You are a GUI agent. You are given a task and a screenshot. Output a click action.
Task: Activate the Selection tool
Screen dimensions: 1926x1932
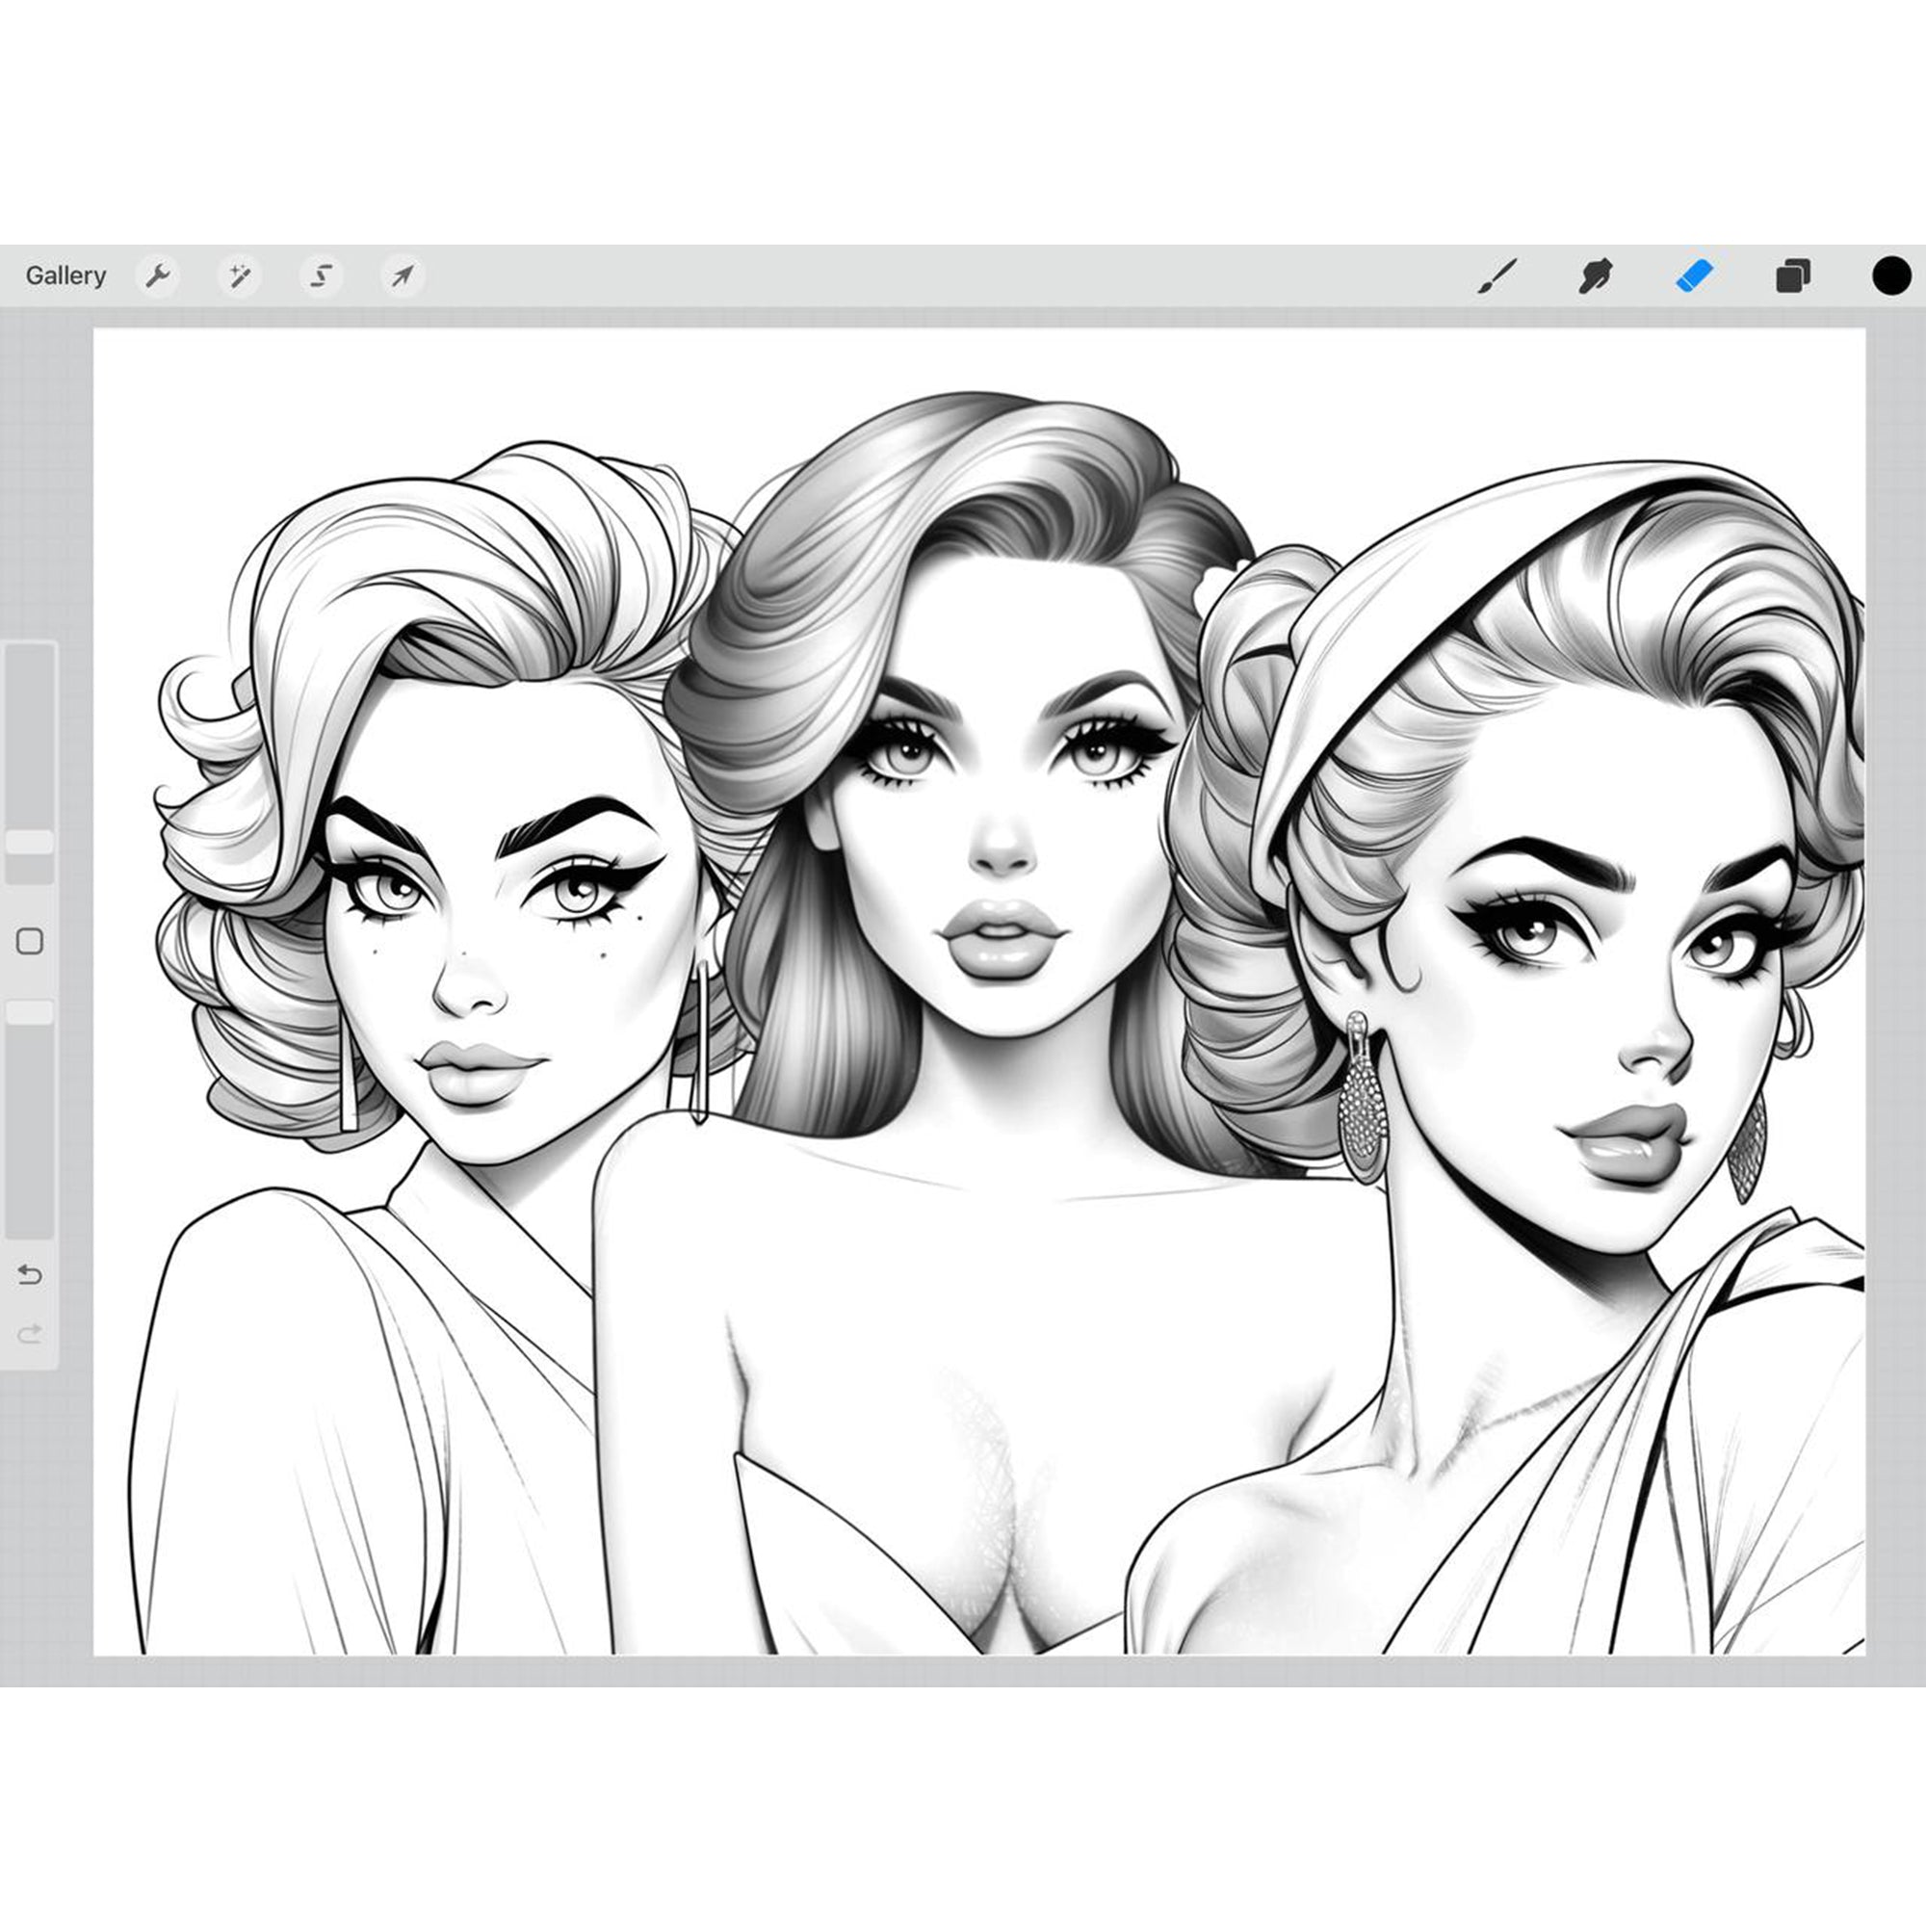tap(322, 275)
